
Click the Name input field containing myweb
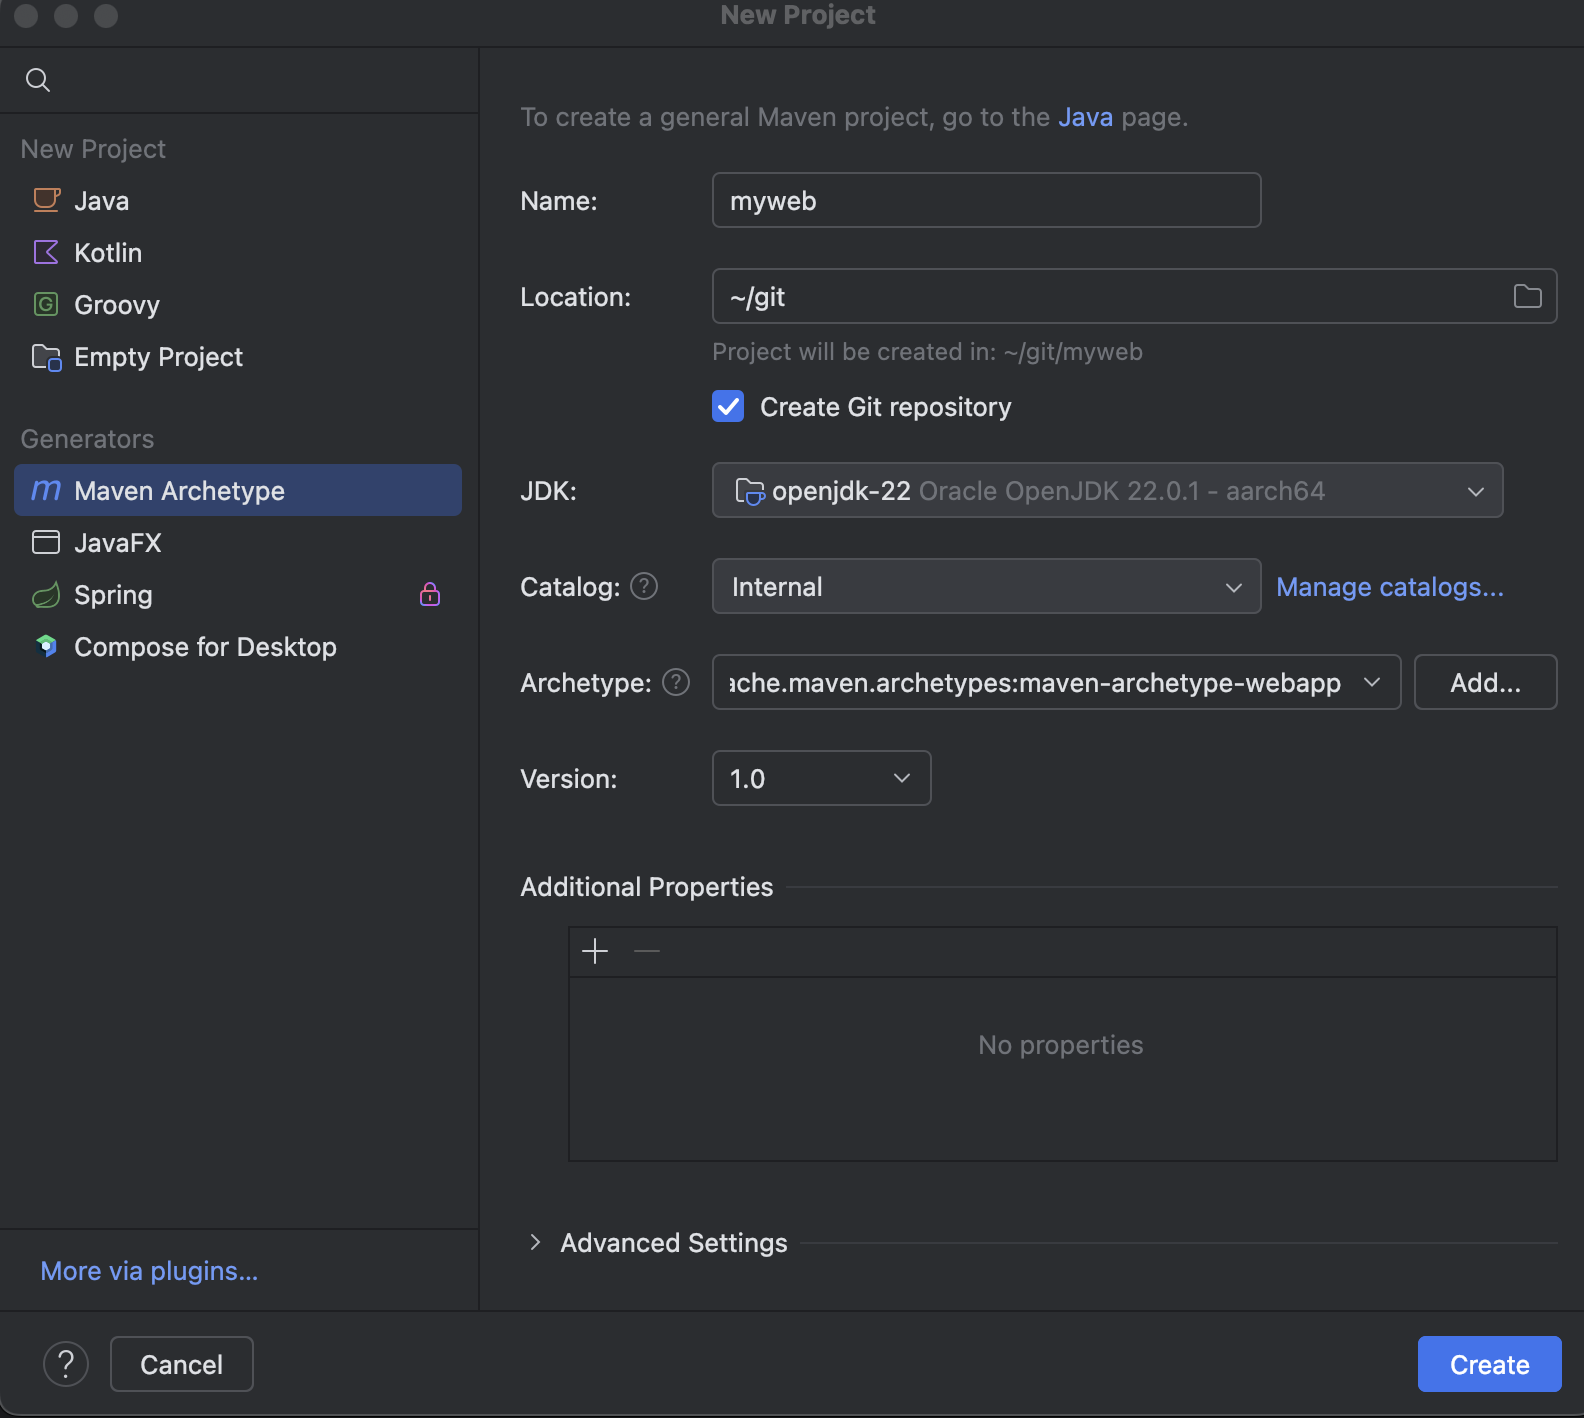[x=986, y=200]
